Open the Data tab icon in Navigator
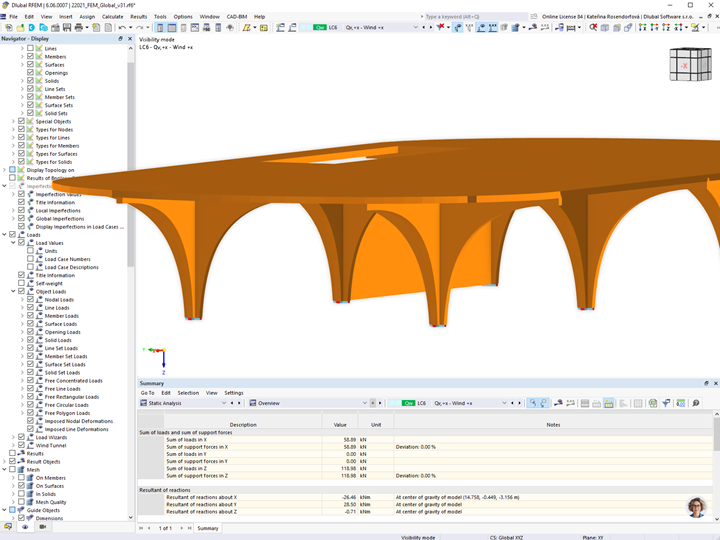This screenshot has width=720, height=540. [9, 527]
